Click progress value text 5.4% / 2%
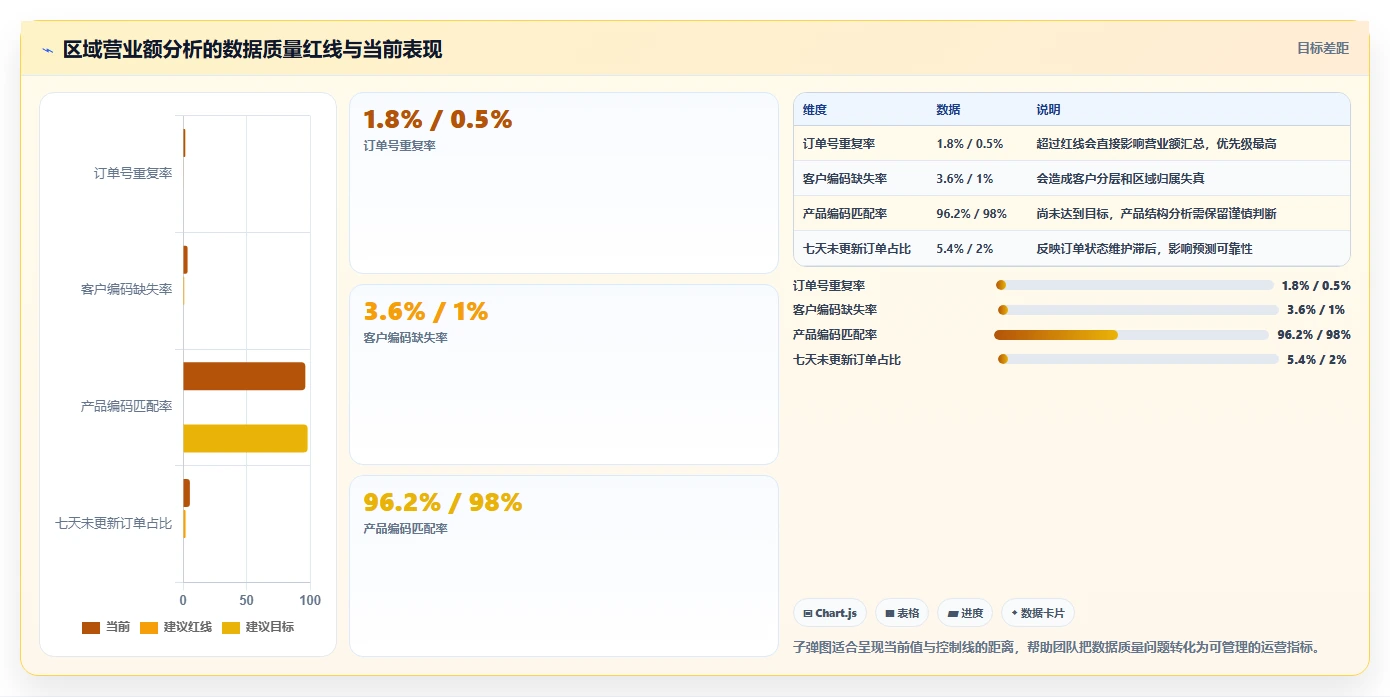This screenshot has width=1390, height=697. [1317, 360]
